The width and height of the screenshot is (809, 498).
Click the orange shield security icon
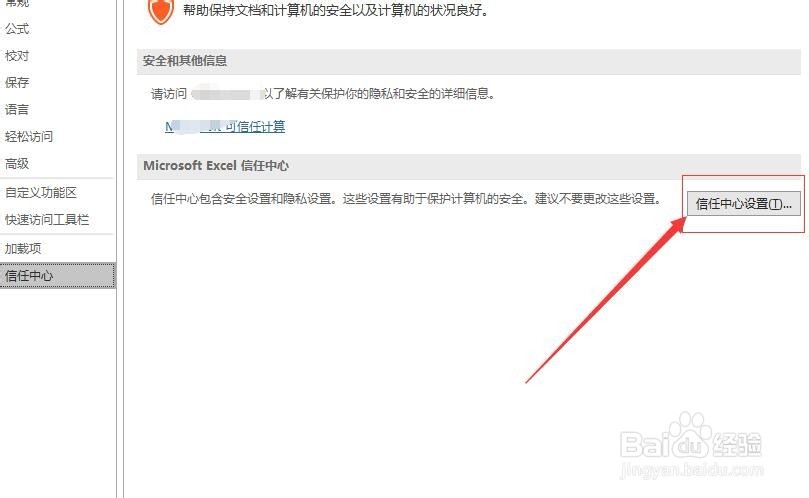[160, 11]
